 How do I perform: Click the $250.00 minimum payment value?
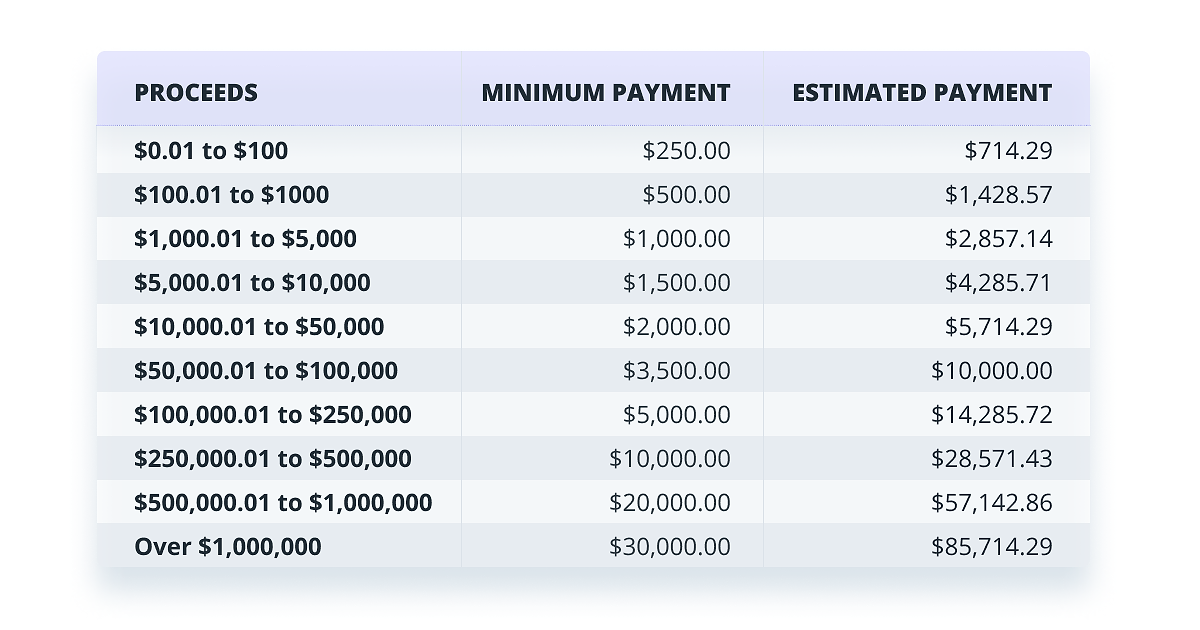coord(686,151)
